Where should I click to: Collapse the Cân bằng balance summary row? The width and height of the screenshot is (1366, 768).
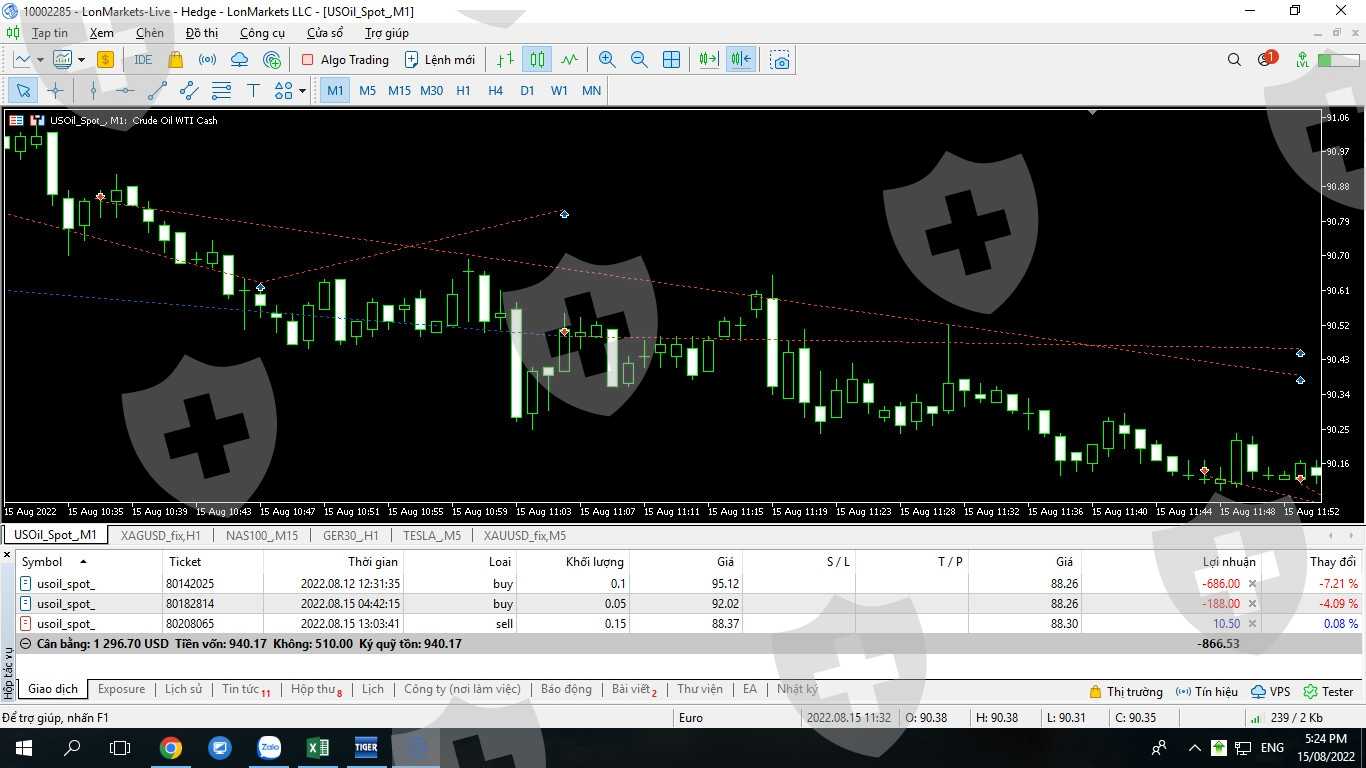pos(26,644)
